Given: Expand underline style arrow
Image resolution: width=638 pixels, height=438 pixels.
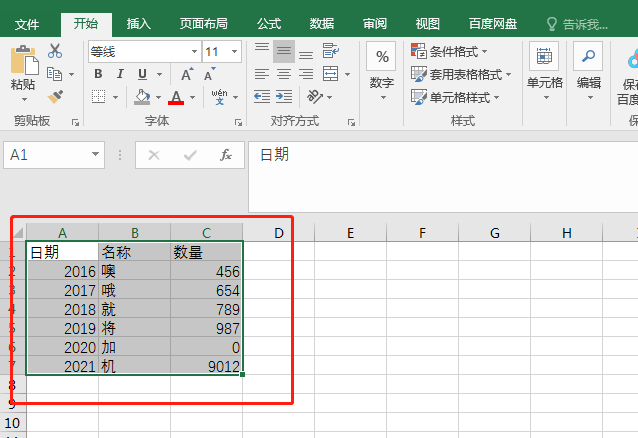Looking at the screenshot, I should [x=160, y=74].
